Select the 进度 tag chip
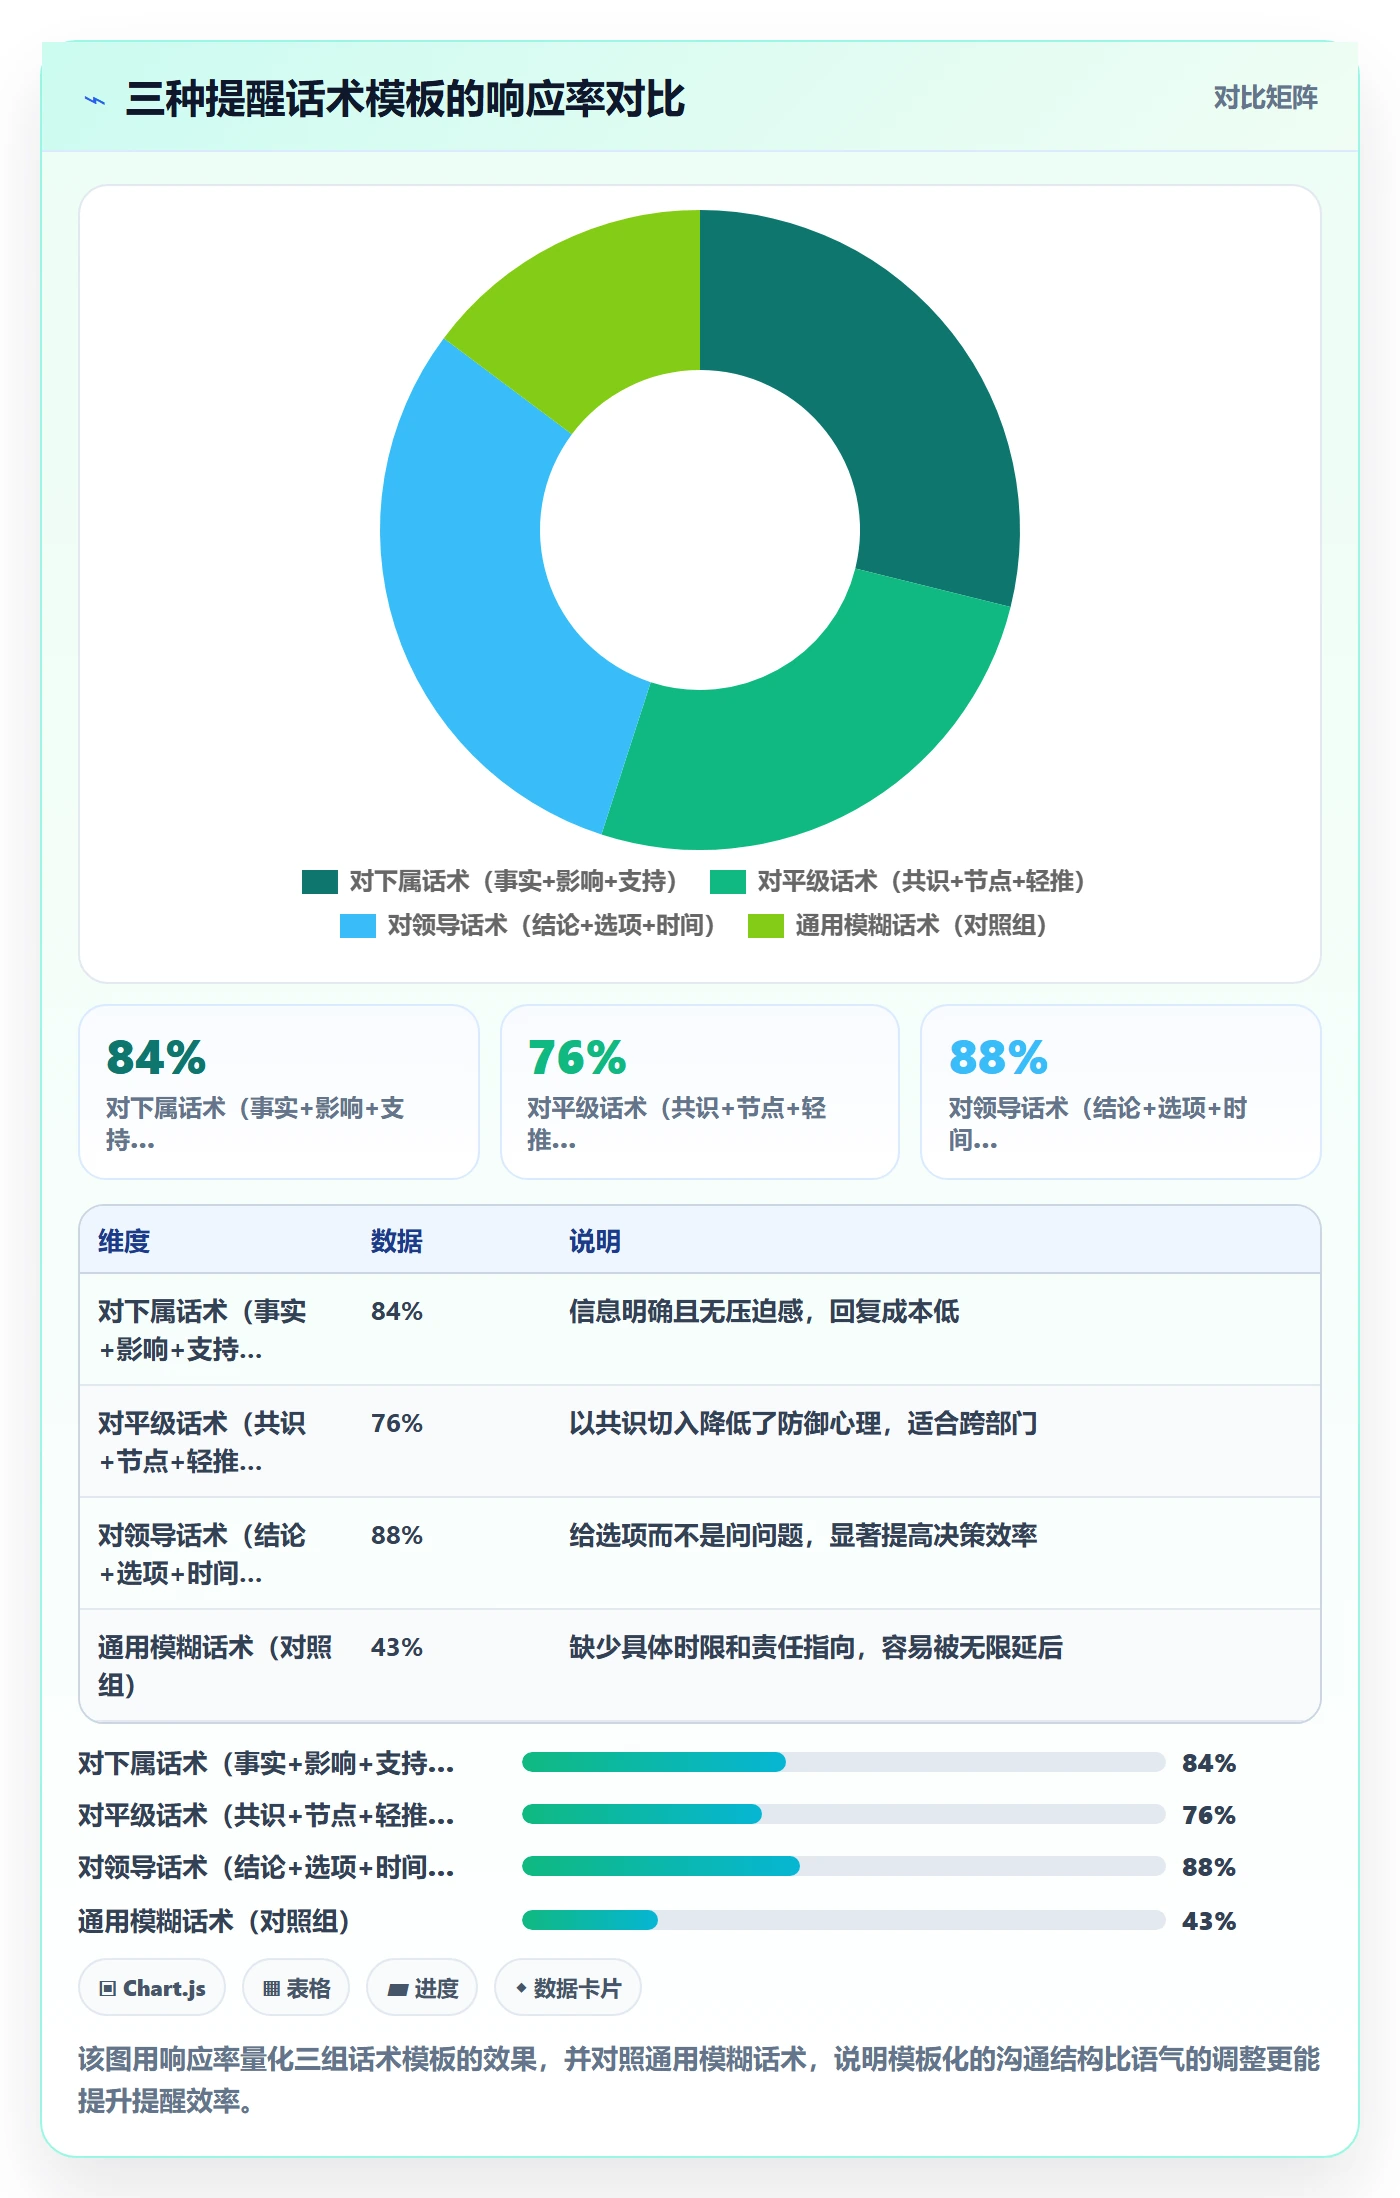This screenshot has width=1400, height=2198. coord(422,1988)
